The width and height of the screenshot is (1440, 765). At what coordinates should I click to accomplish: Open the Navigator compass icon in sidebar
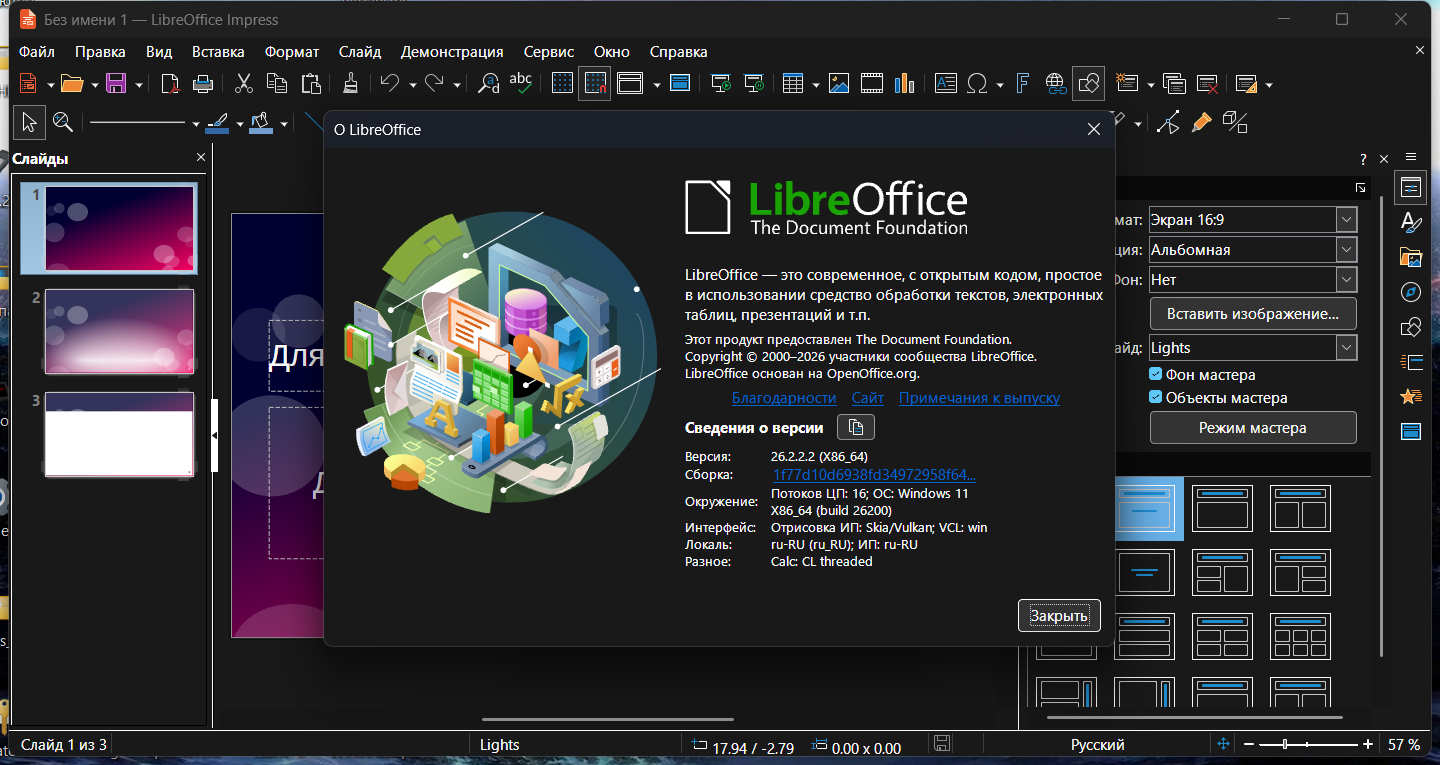(x=1411, y=292)
